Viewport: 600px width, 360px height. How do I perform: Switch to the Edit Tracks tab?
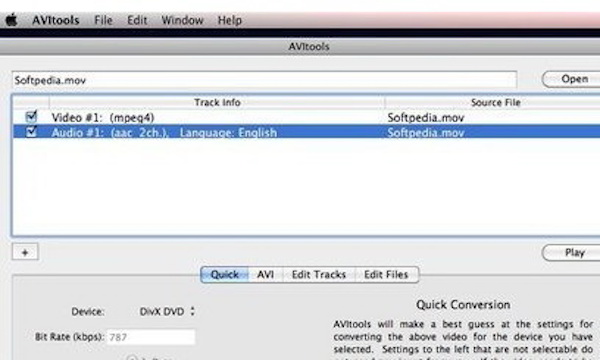click(319, 275)
